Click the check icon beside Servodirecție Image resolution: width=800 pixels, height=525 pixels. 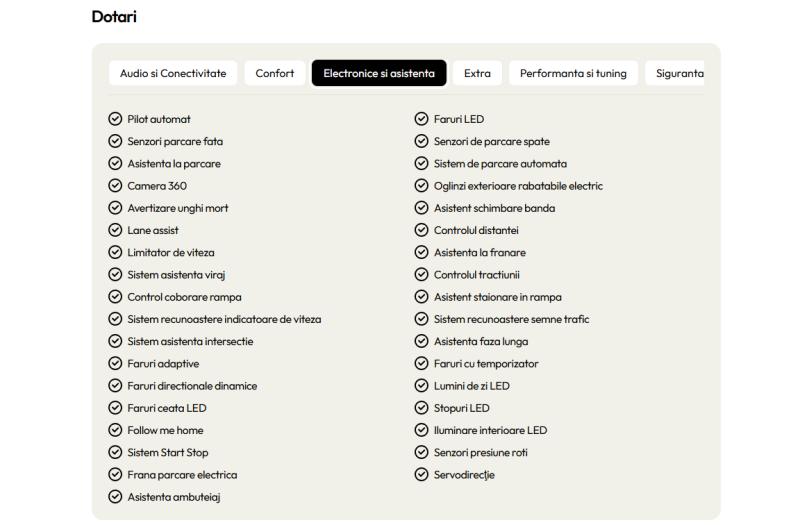click(421, 474)
